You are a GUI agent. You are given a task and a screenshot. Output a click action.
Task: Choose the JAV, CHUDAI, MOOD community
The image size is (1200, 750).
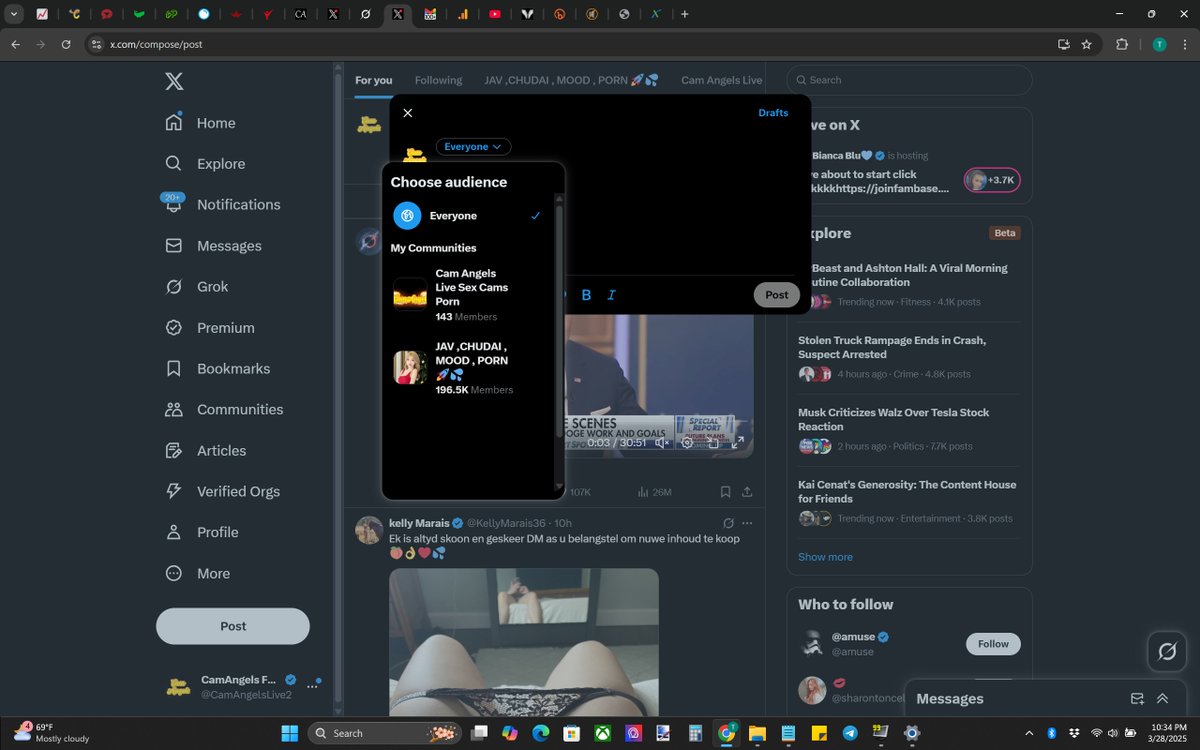[x=467, y=367]
